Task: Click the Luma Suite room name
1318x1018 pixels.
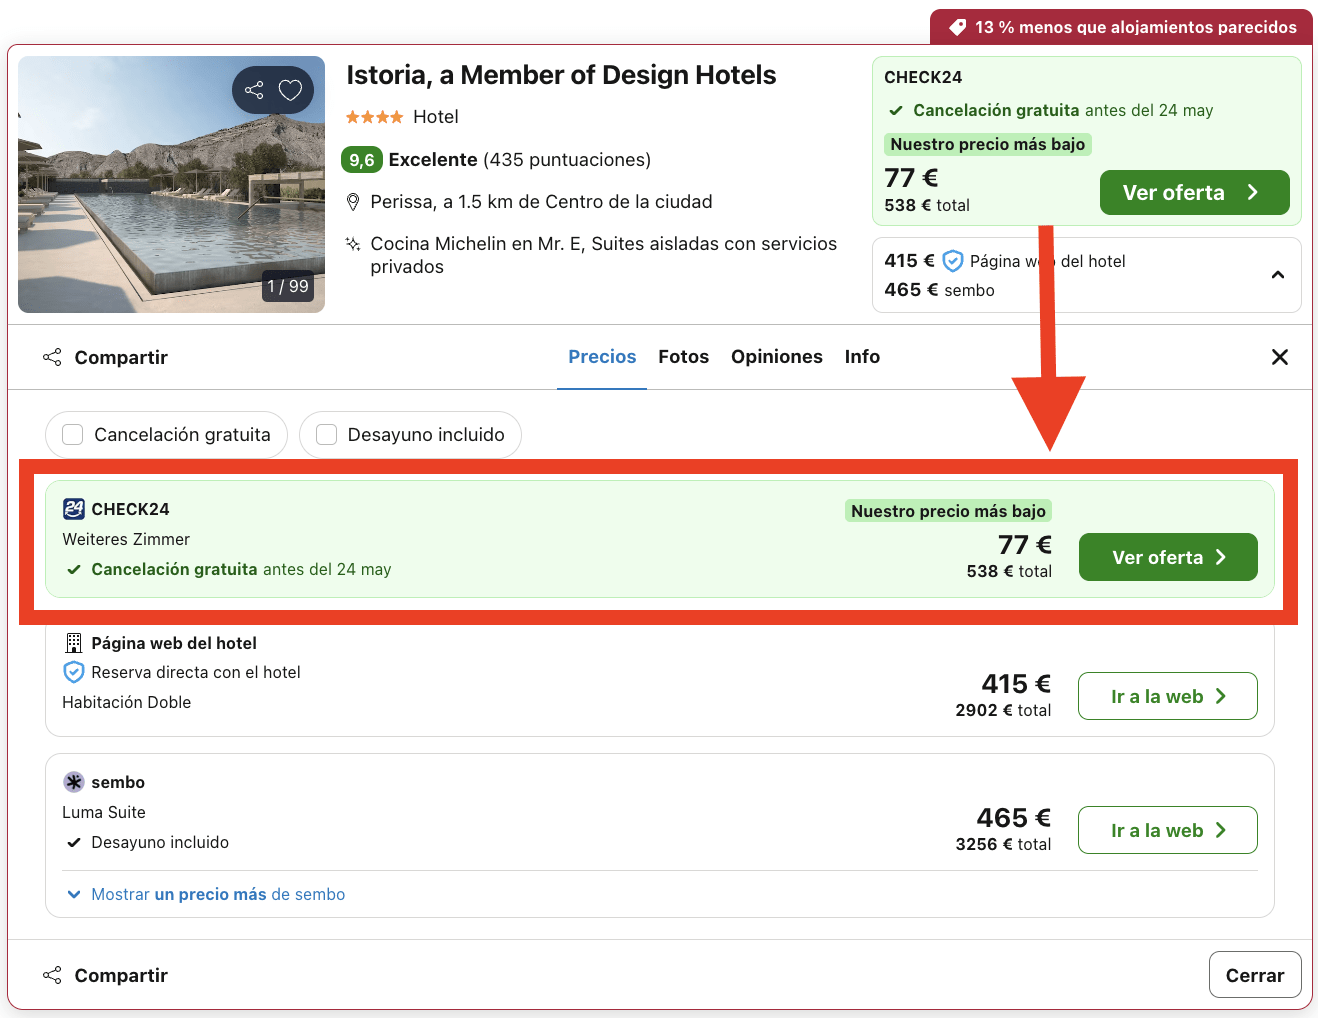Action: tap(104, 812)
